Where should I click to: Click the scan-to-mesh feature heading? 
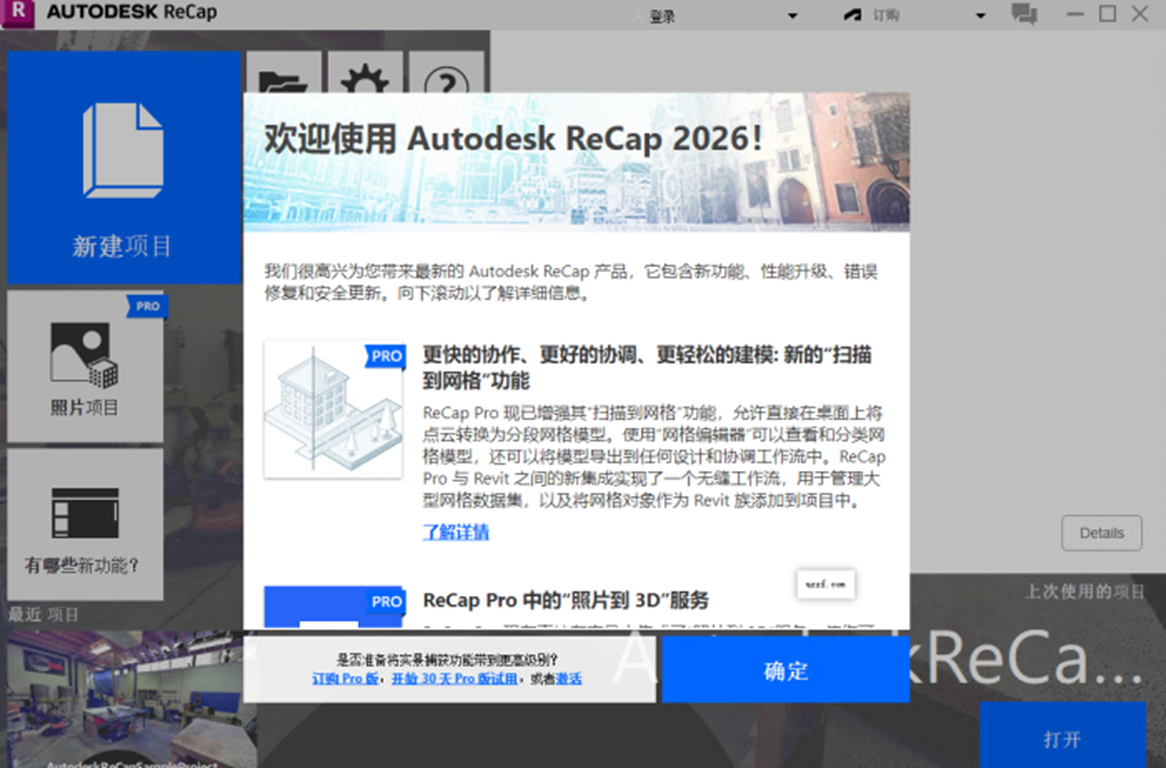[x=647, y=367]
